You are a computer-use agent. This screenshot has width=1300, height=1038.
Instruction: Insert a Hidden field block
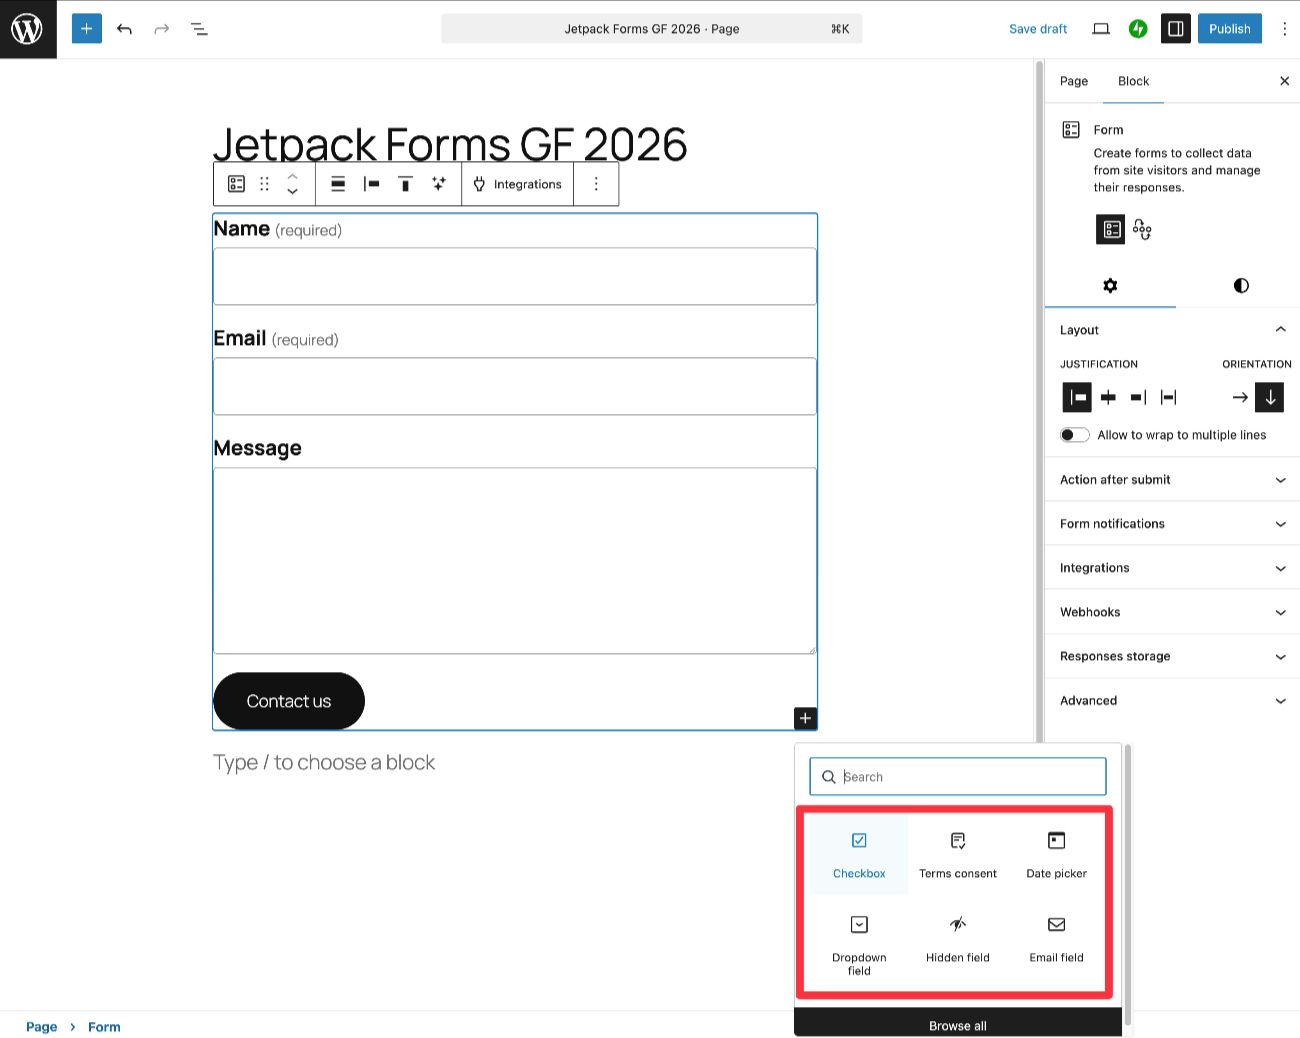pos(957,935)
